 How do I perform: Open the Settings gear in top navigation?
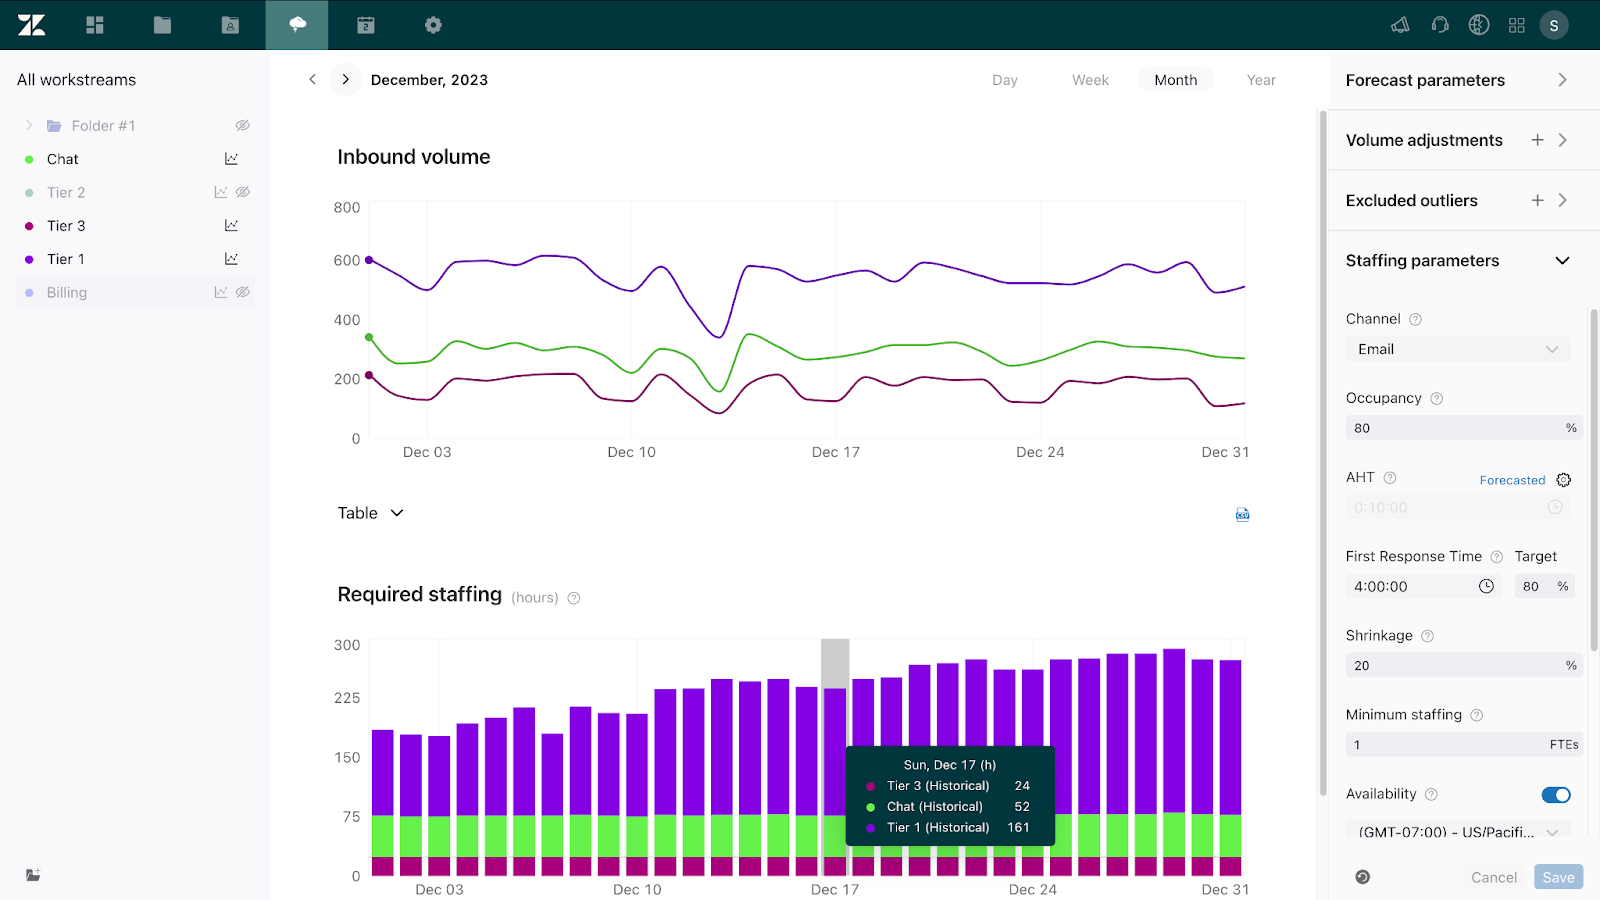pyautogui.click(x=432, y=24)
